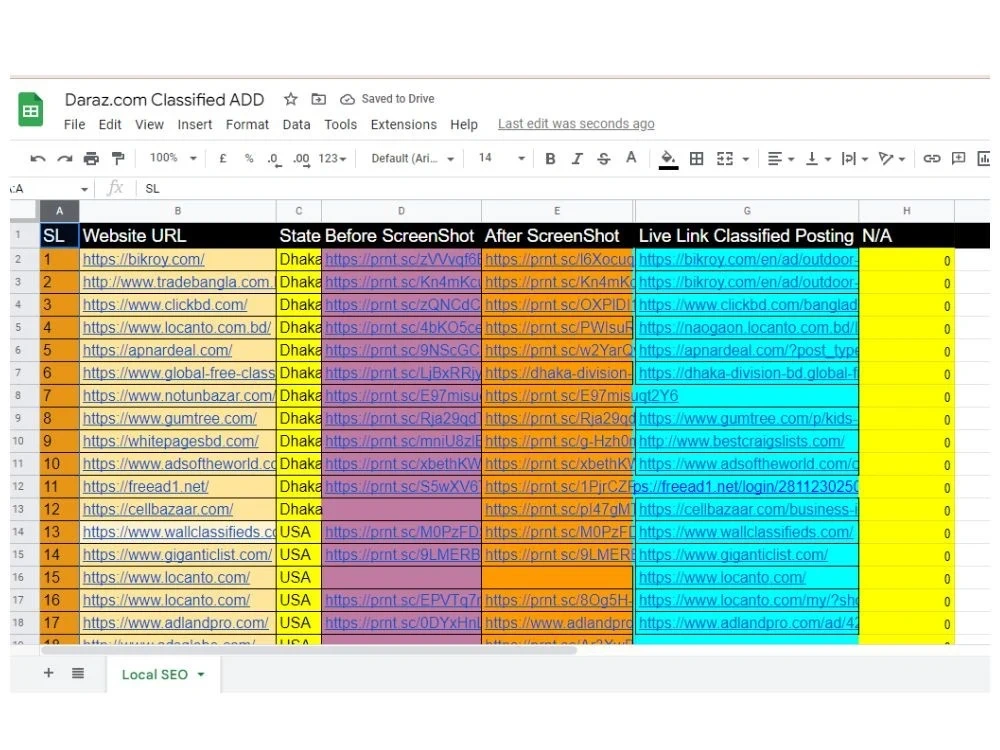Viewport: 1000px width, 750px height.
Task: Select the paint format tool
Action: [x=118, y=158]
